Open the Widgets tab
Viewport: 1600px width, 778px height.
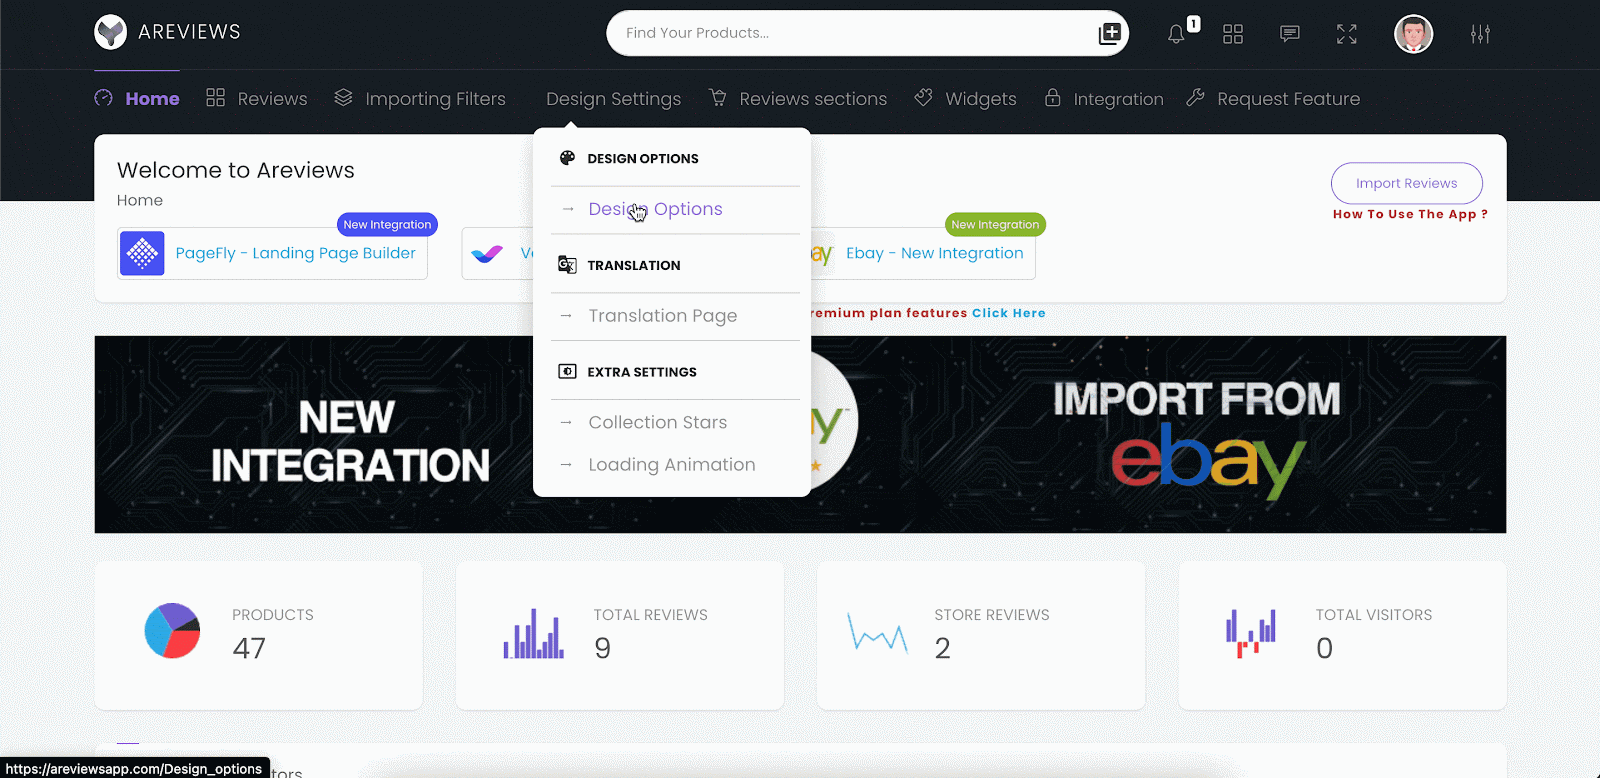pos(980,99)
